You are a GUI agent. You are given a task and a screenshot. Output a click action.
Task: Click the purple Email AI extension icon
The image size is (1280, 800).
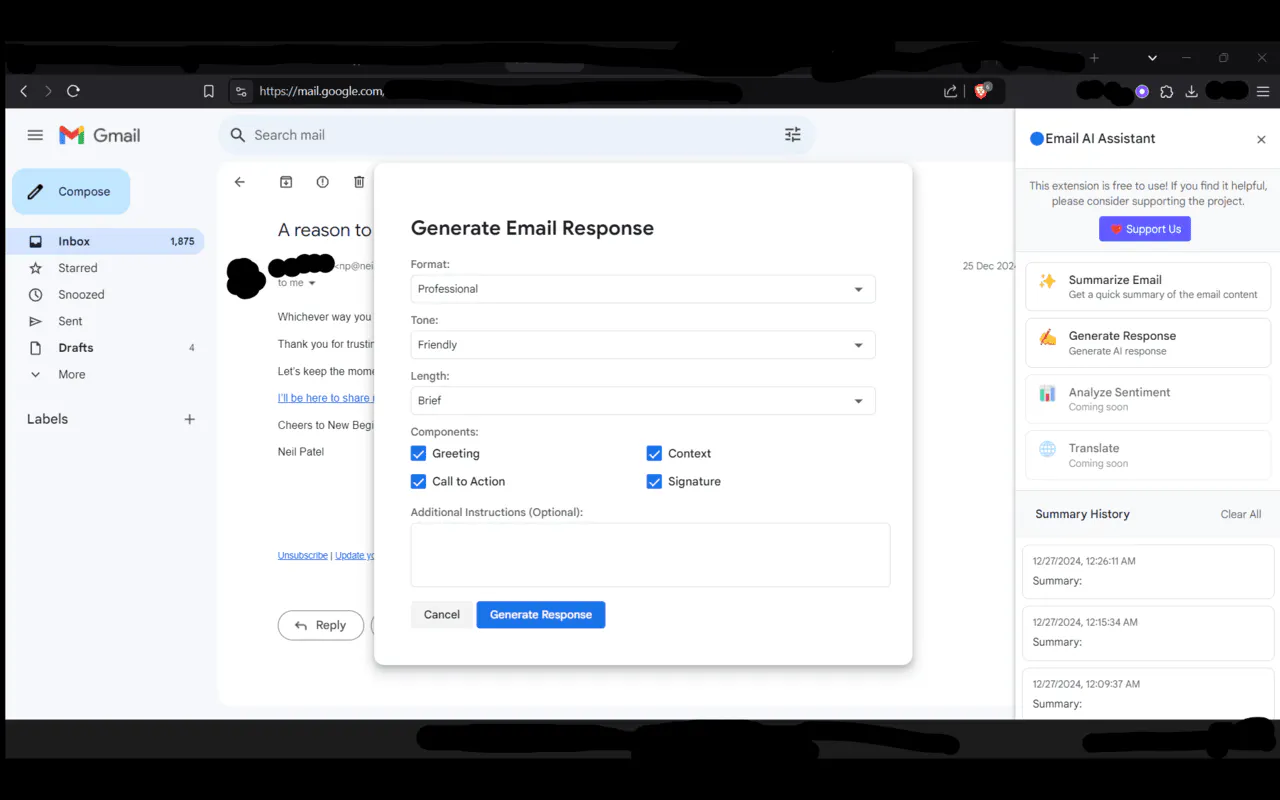point(1142,91)
